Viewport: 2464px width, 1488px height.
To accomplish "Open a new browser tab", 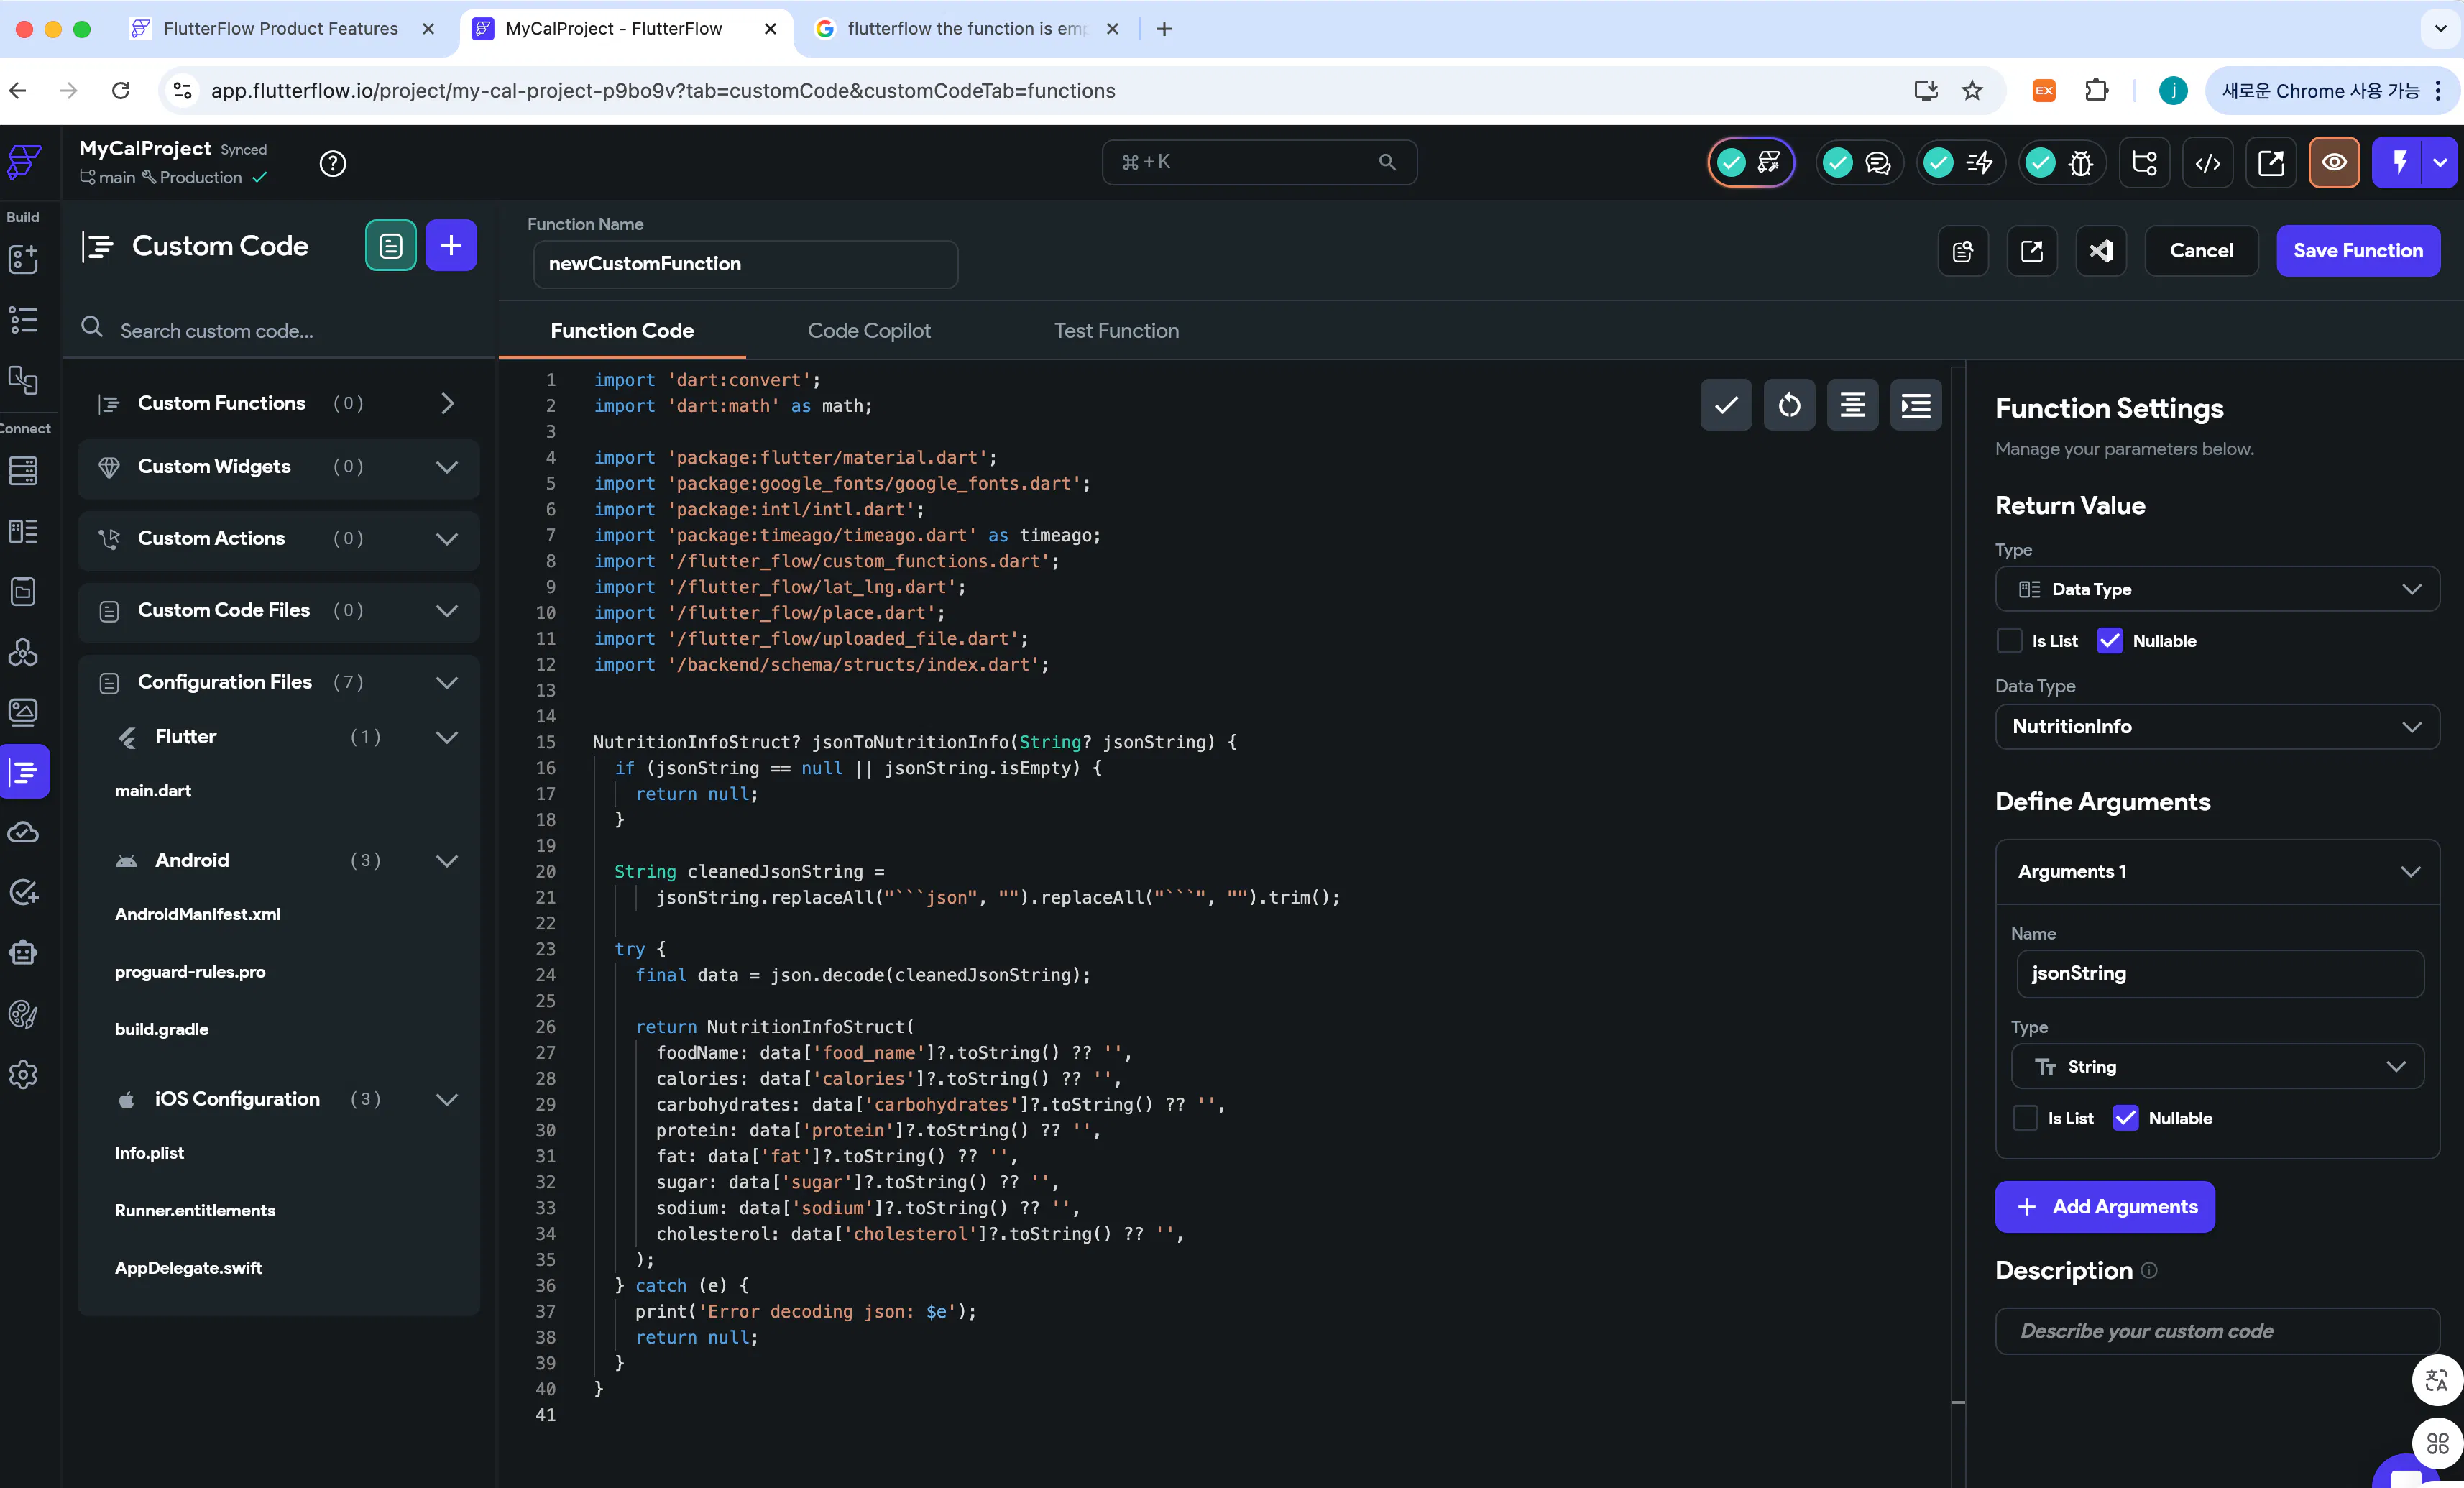I will pyautogui.click(x=1164, y=28).
